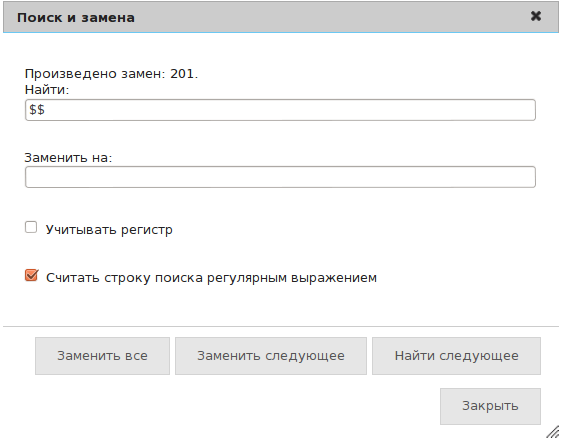
Task: Click the word "замена" in the dialog title
Action: click(x=108, y=18)
